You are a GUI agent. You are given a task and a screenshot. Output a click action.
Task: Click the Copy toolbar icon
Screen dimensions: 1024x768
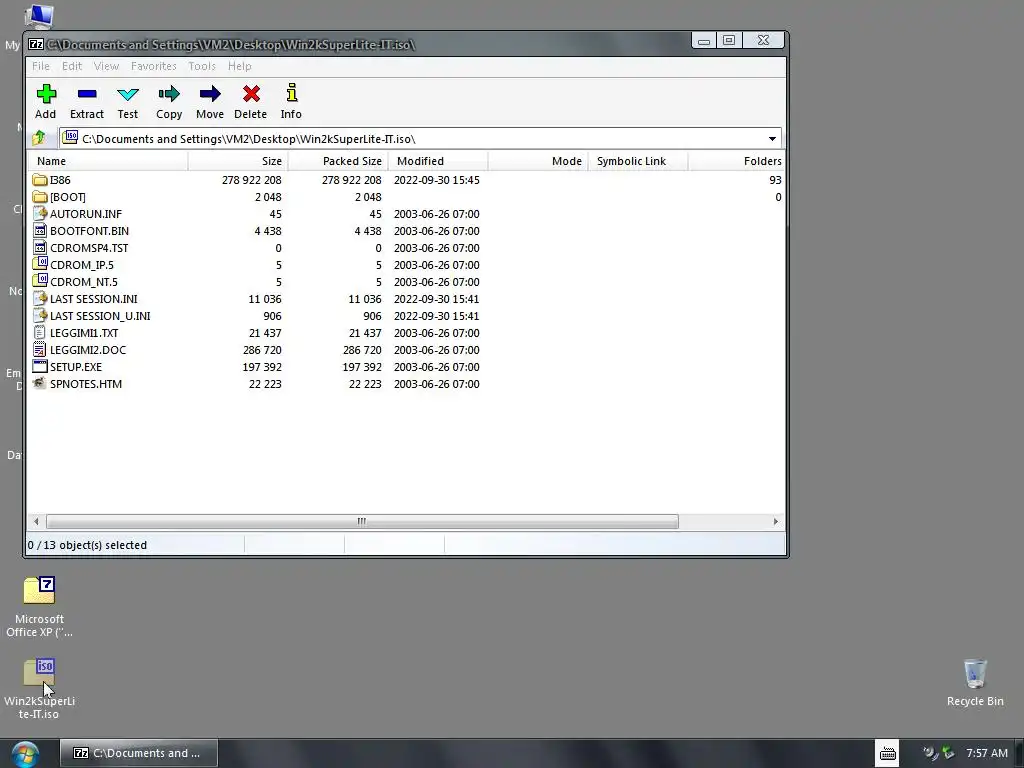168,94
